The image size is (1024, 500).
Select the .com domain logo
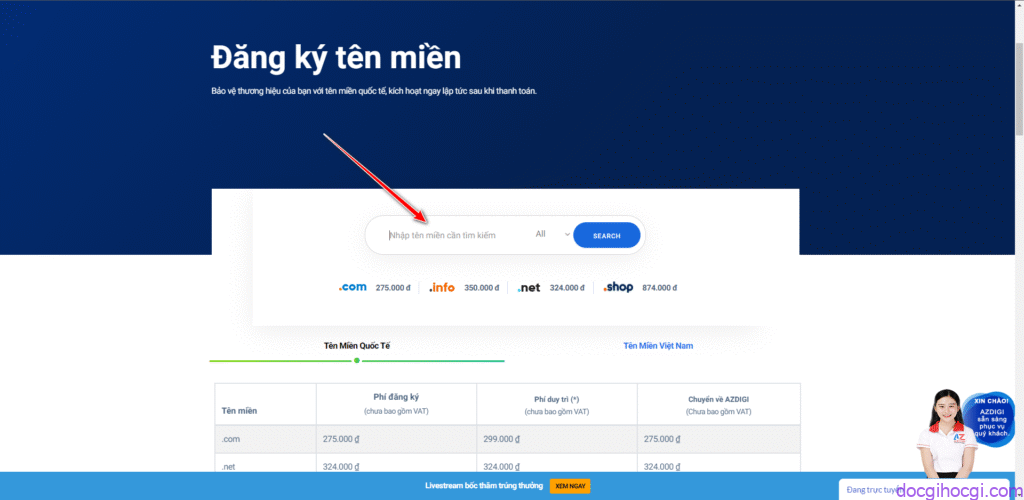pyautogui.click(x=353, y=287)
